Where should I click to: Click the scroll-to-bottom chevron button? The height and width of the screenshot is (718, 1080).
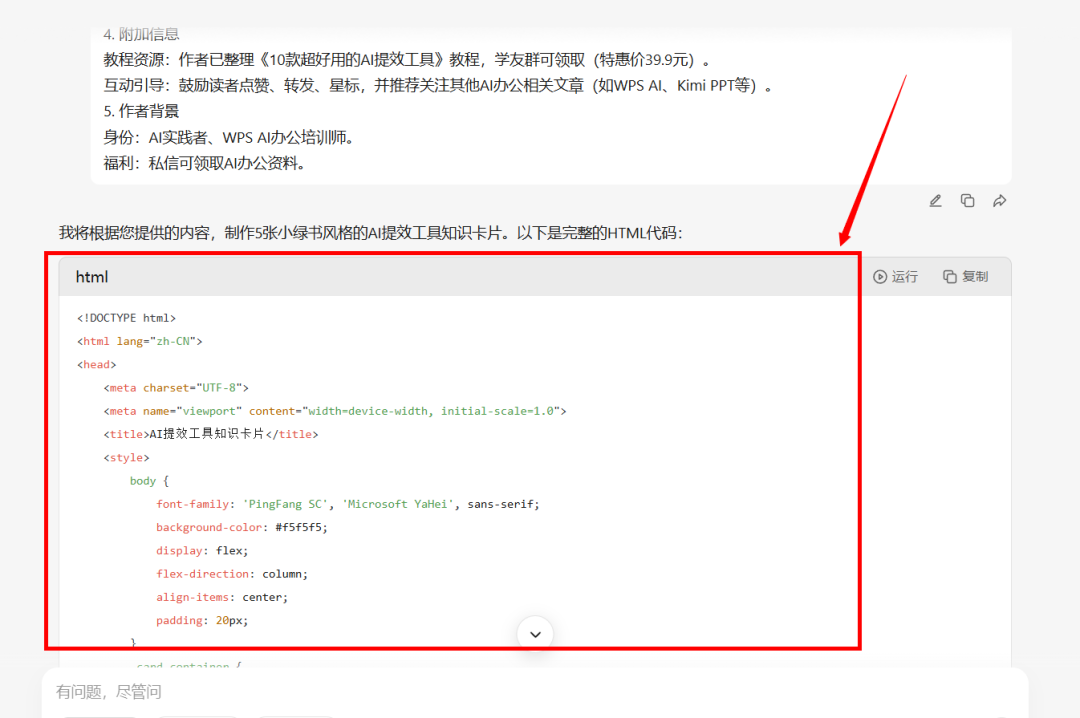(535, 634)
